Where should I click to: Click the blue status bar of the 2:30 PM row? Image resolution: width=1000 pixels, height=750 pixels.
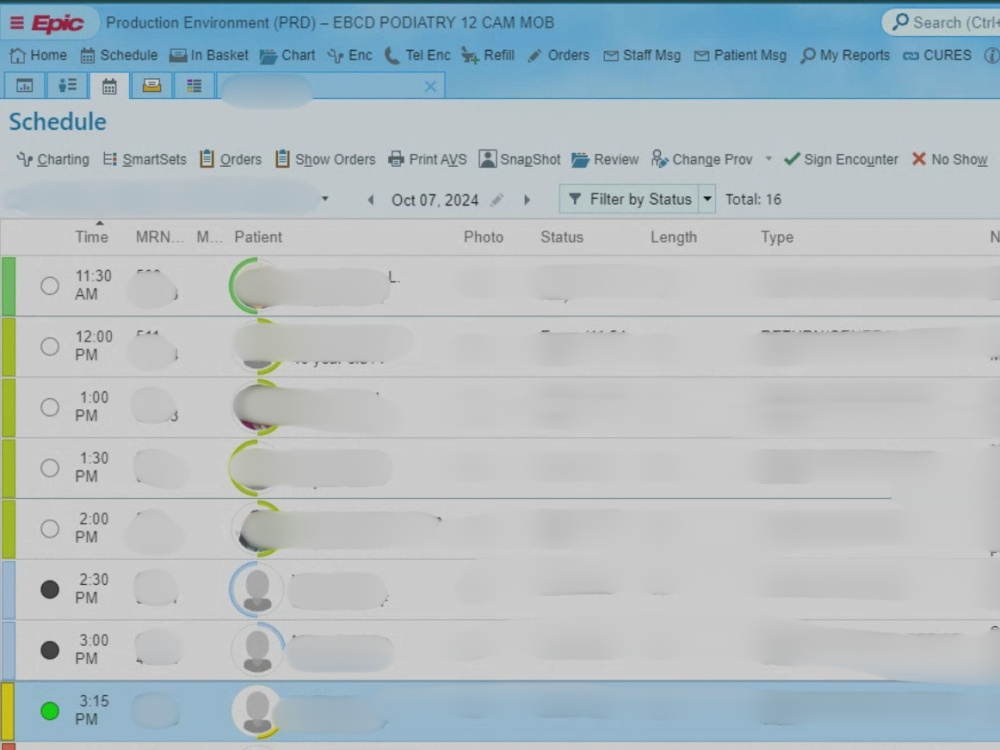tap(8, 589)
